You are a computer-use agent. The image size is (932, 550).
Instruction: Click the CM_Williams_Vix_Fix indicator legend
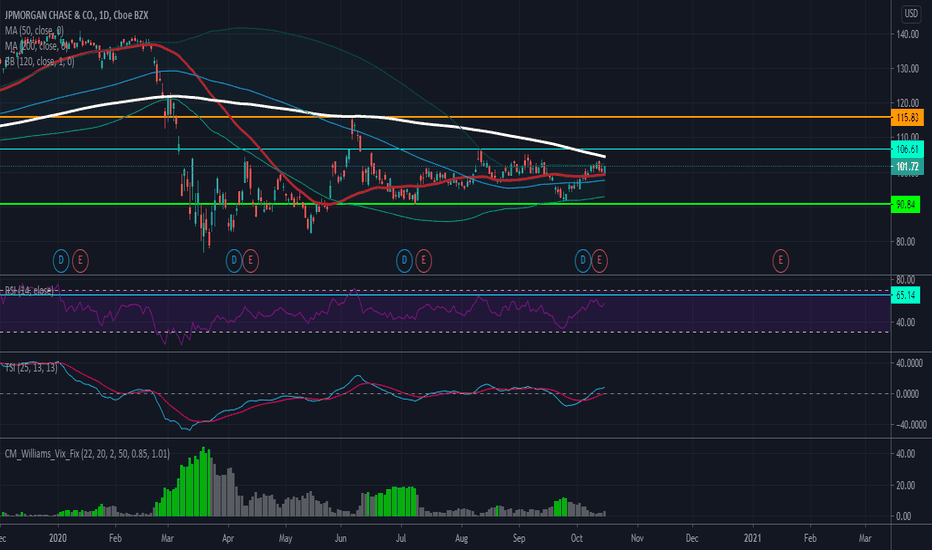pyautogui.click(x=87, y=454)
